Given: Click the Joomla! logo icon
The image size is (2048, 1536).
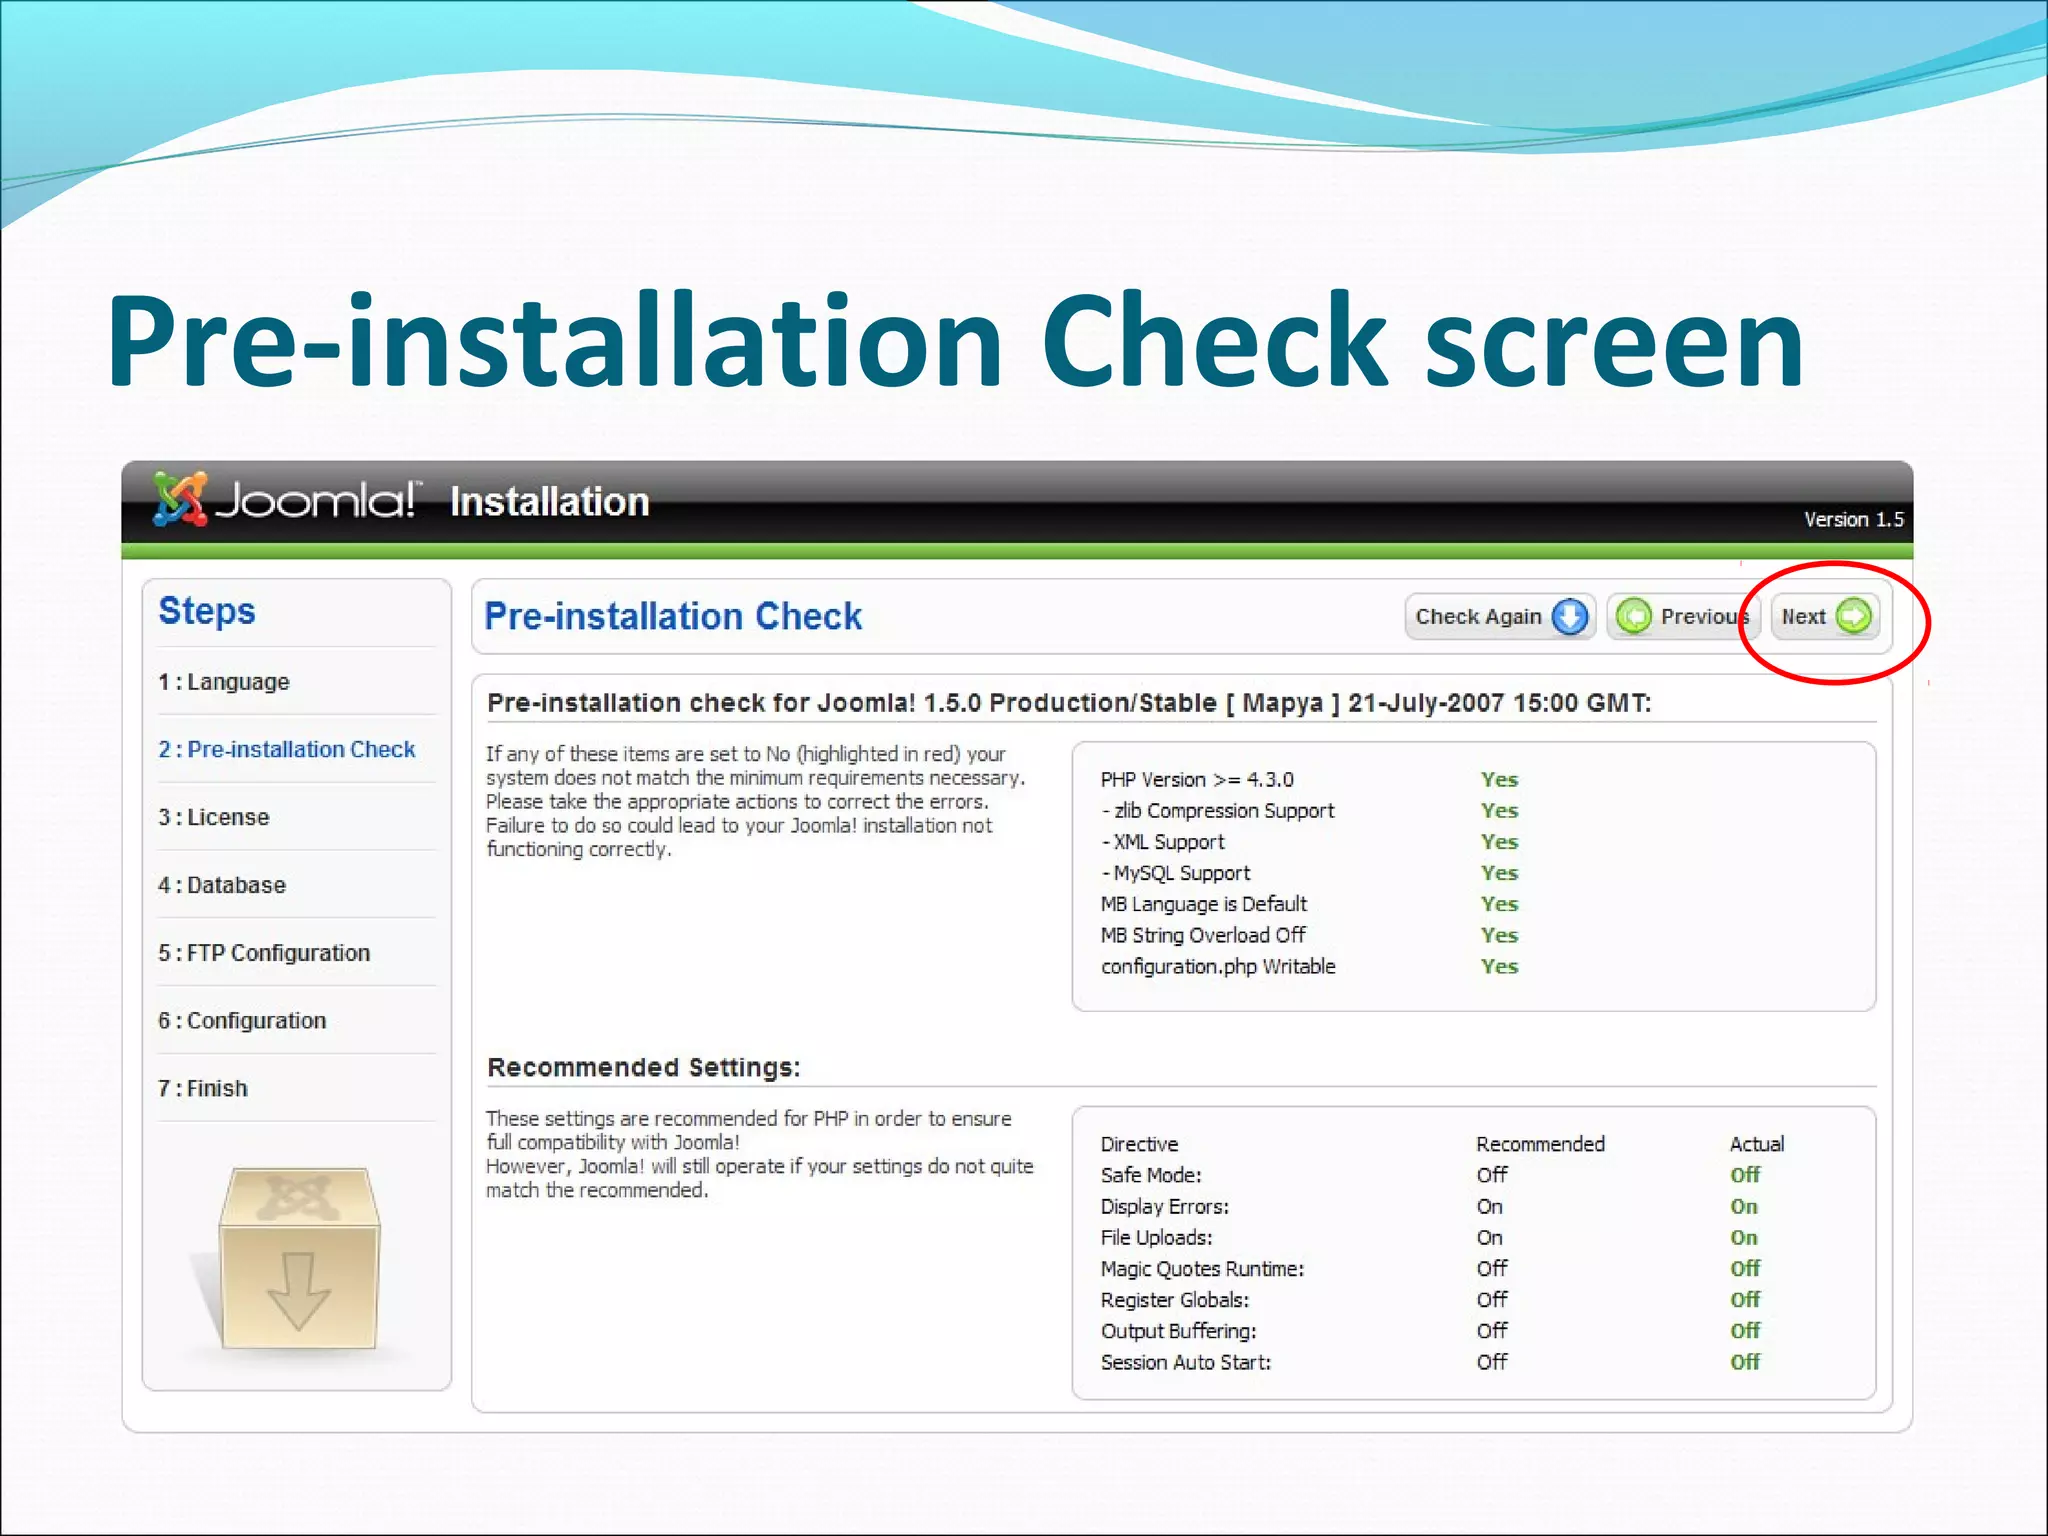Looking at the screenshot, I should (x=180, y=498).
